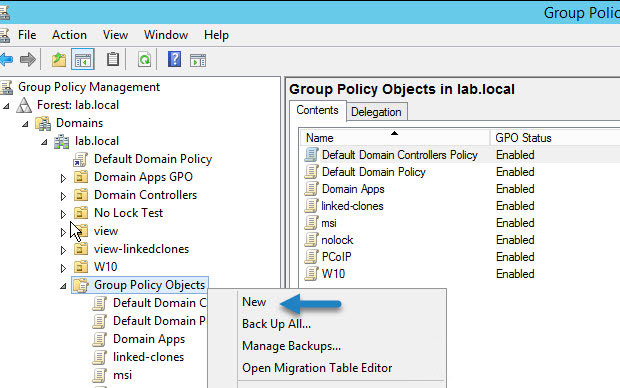This screenshot has width=620, height=388.
Task: Click scroll icon beside msi in tree
Action: [100, 375]
